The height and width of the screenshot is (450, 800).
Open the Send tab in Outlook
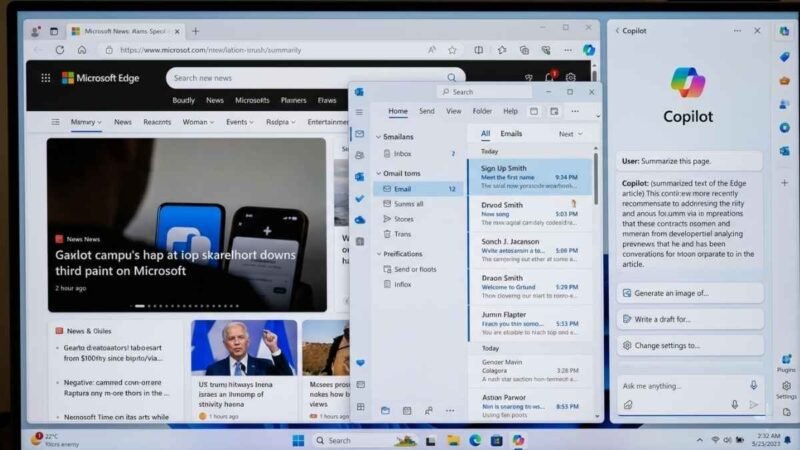point(427,111)
